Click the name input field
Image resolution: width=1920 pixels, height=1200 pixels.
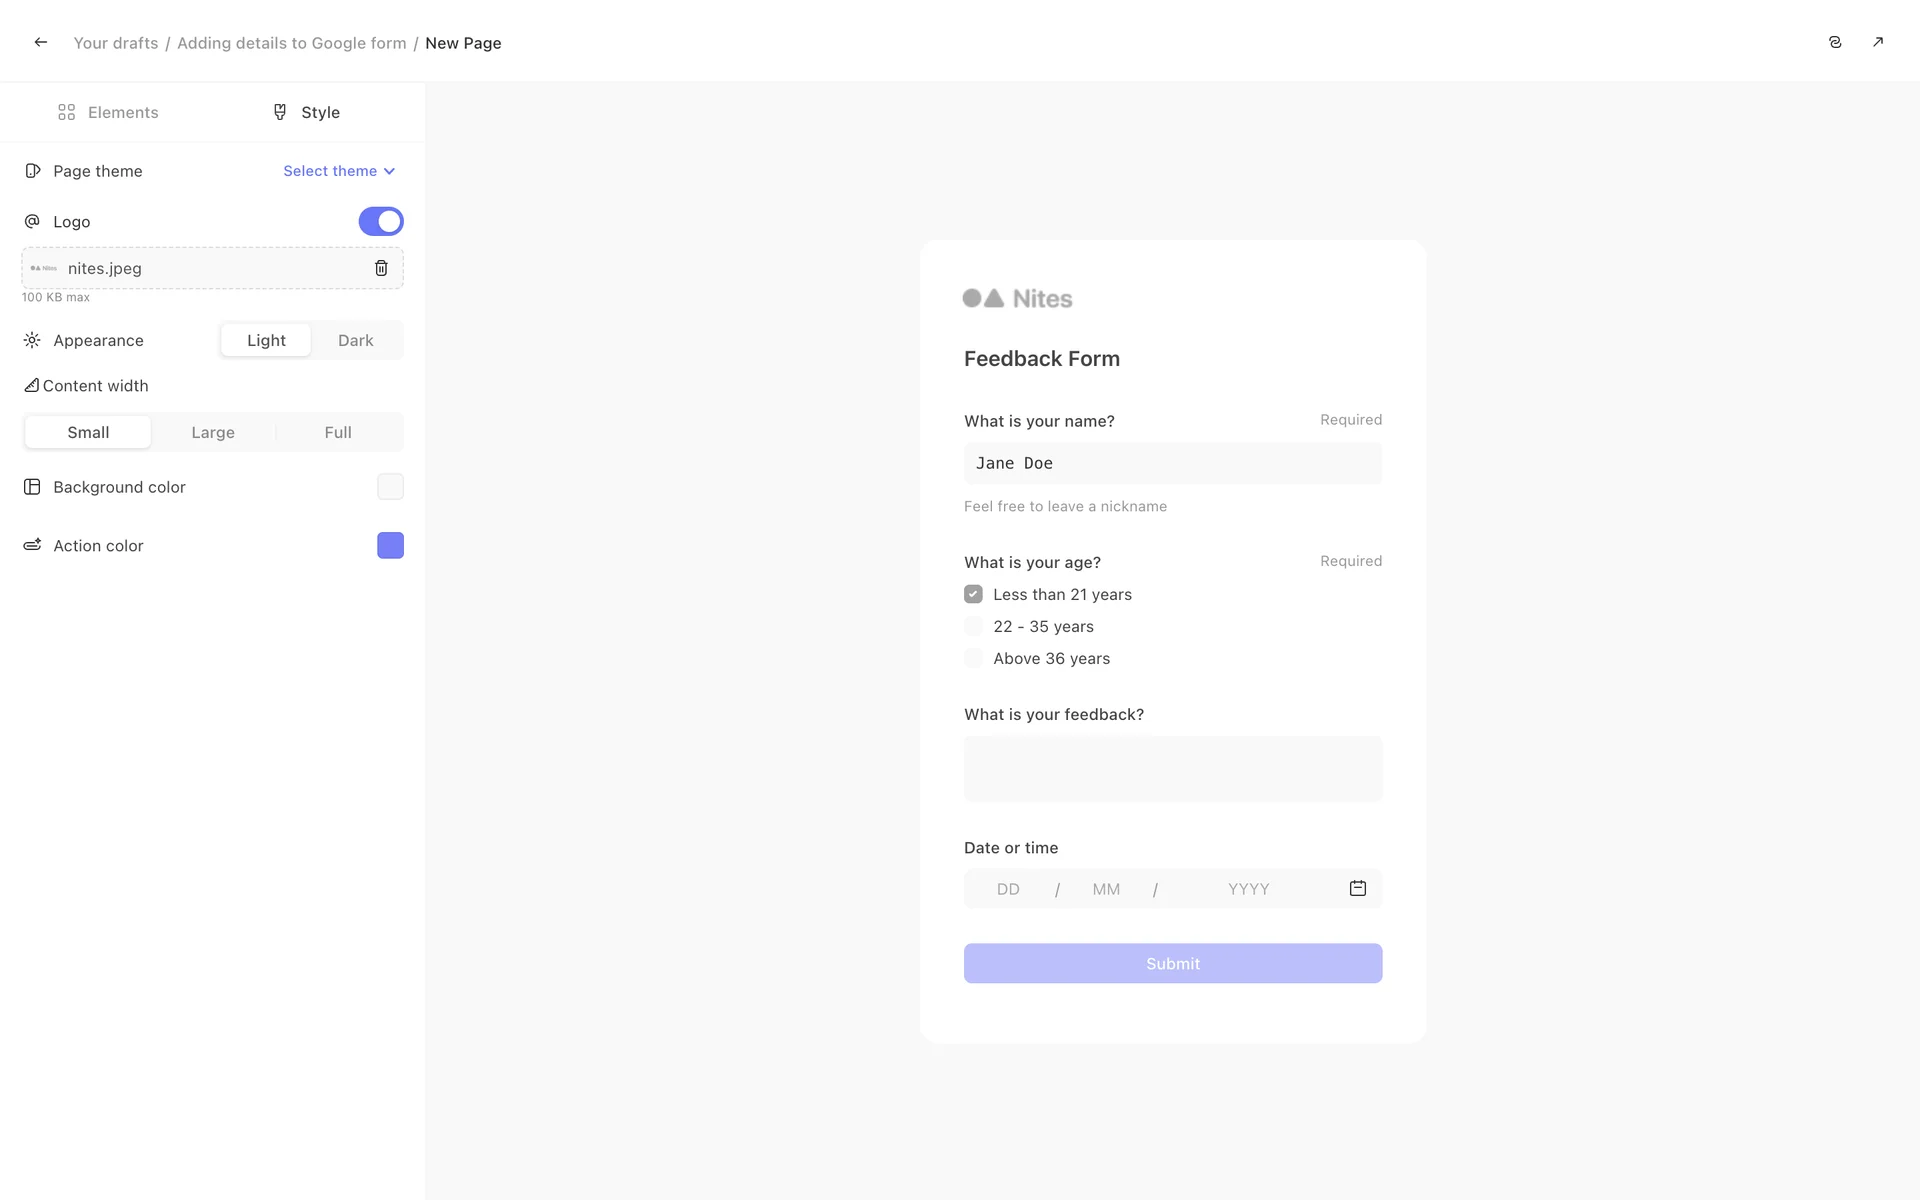[1172, 463]
